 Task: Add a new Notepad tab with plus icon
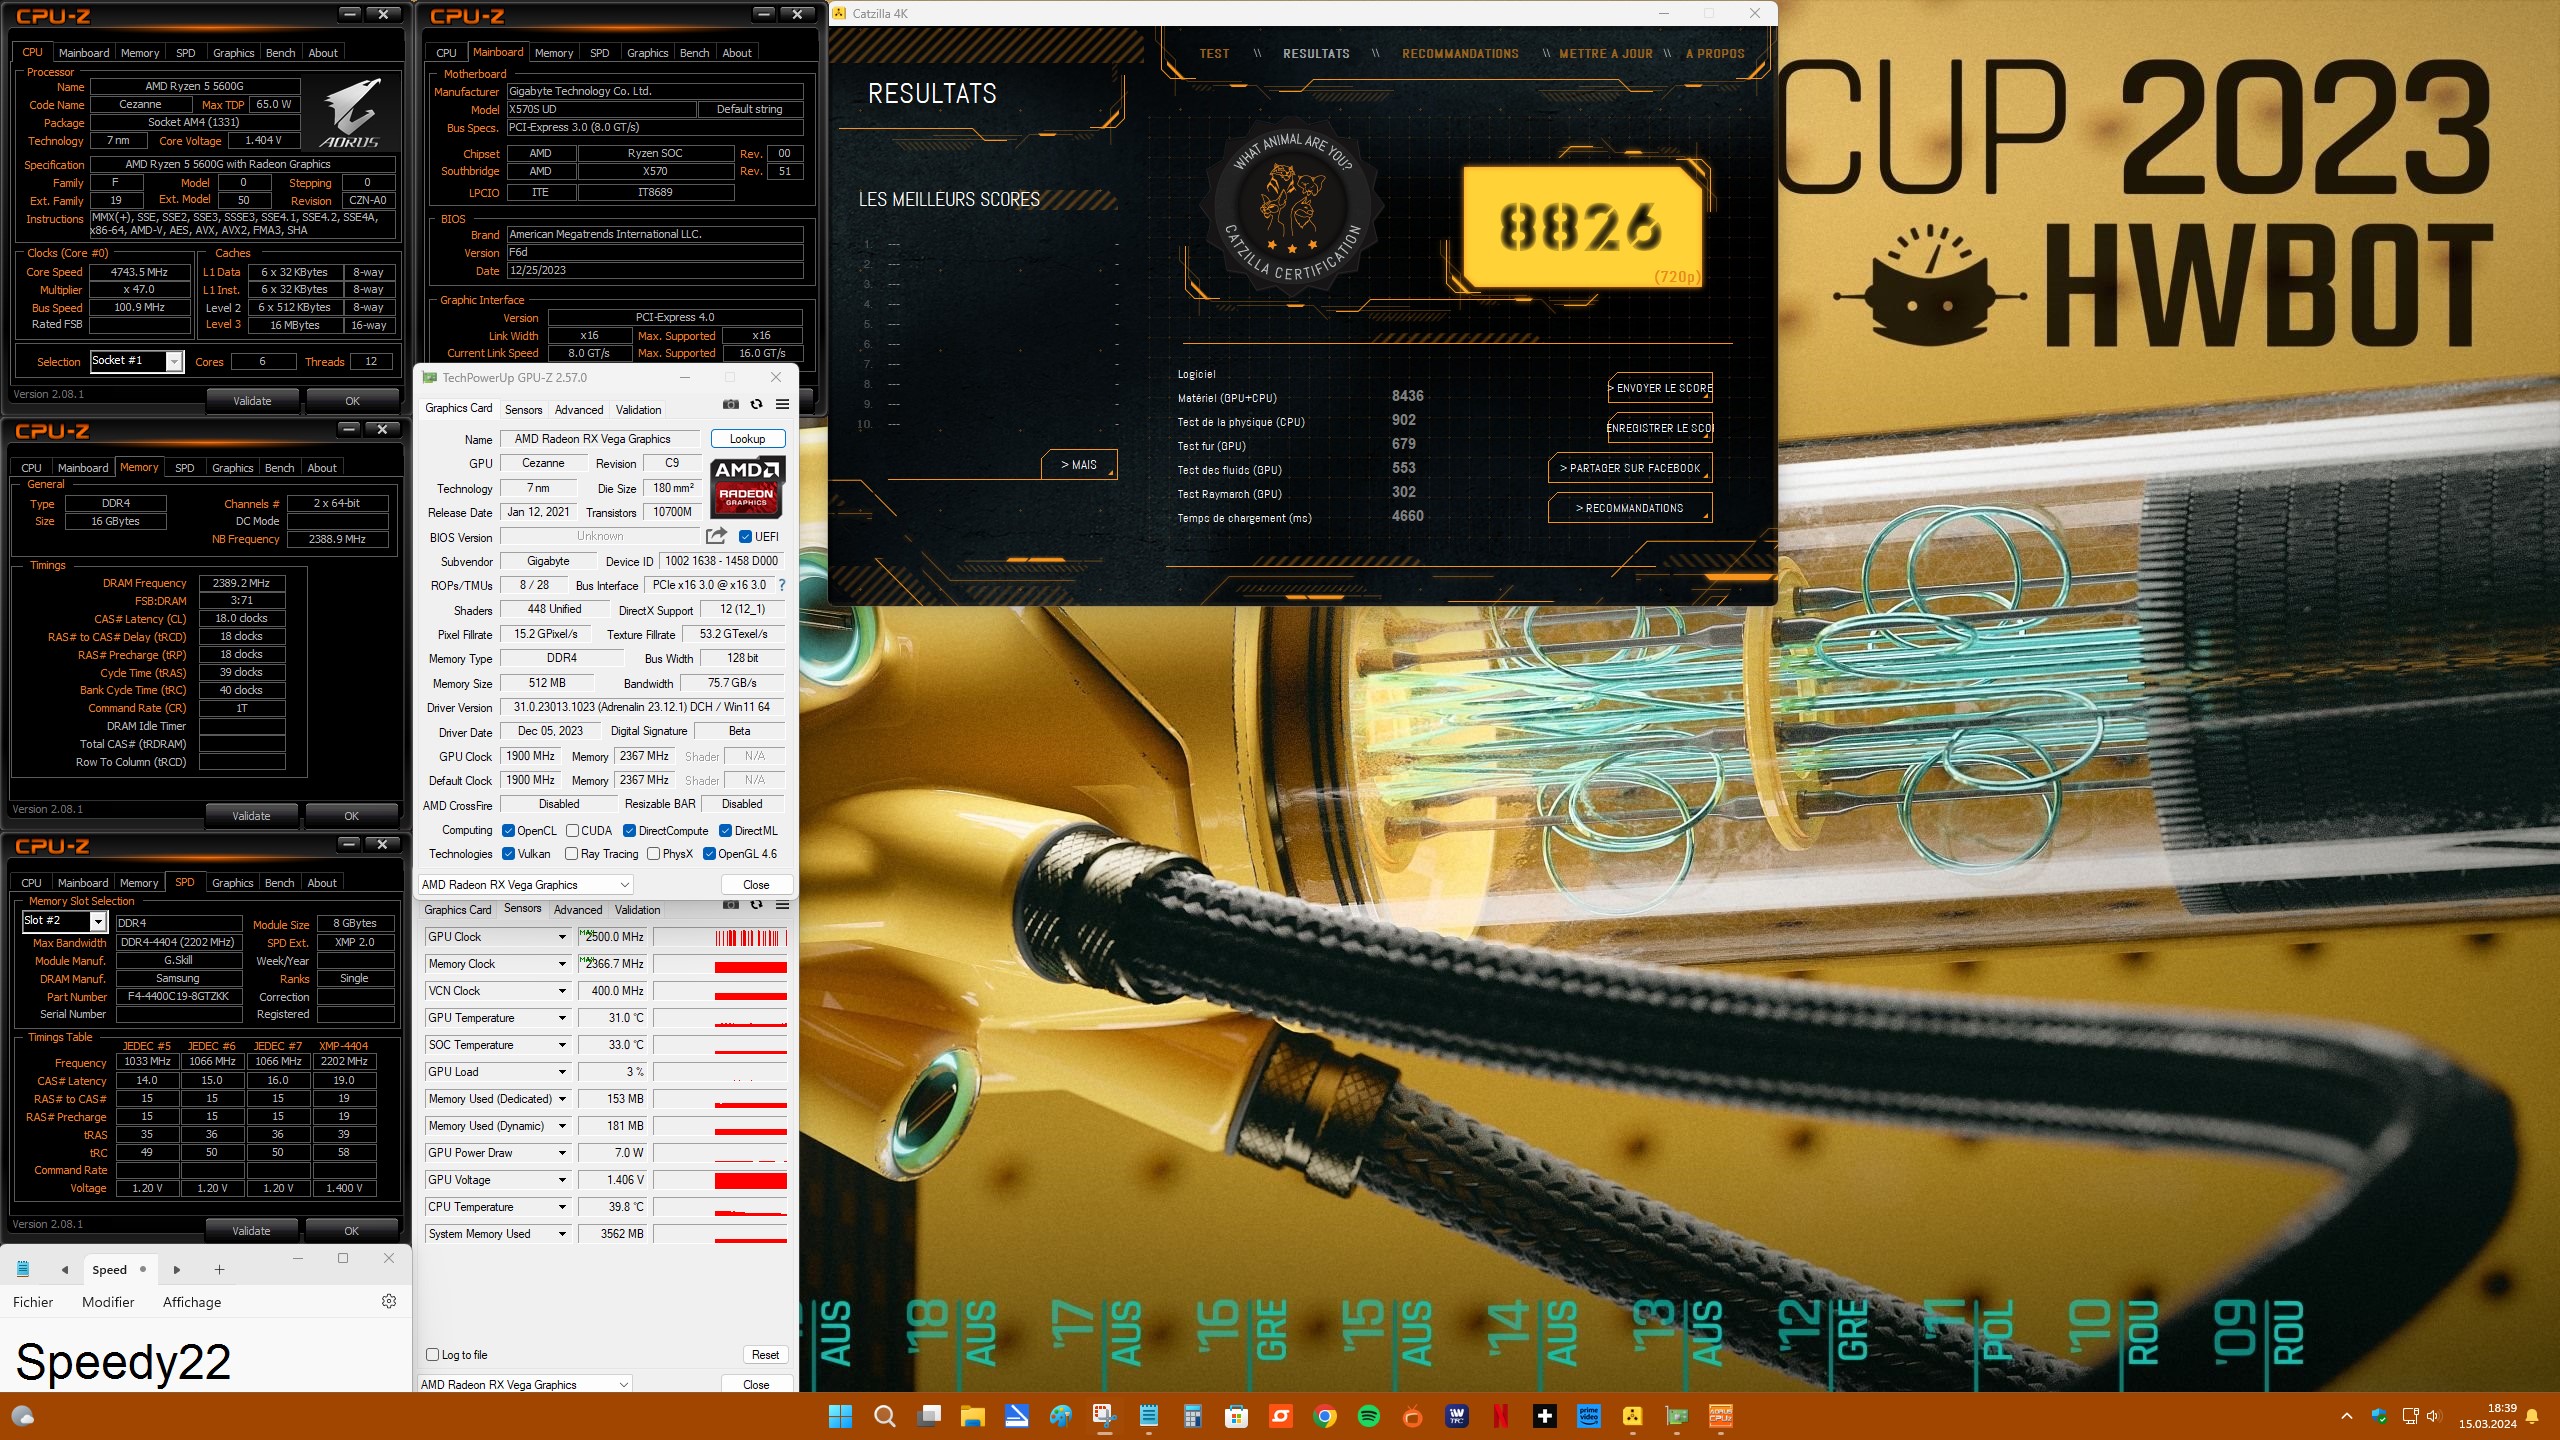point(219,1270)
